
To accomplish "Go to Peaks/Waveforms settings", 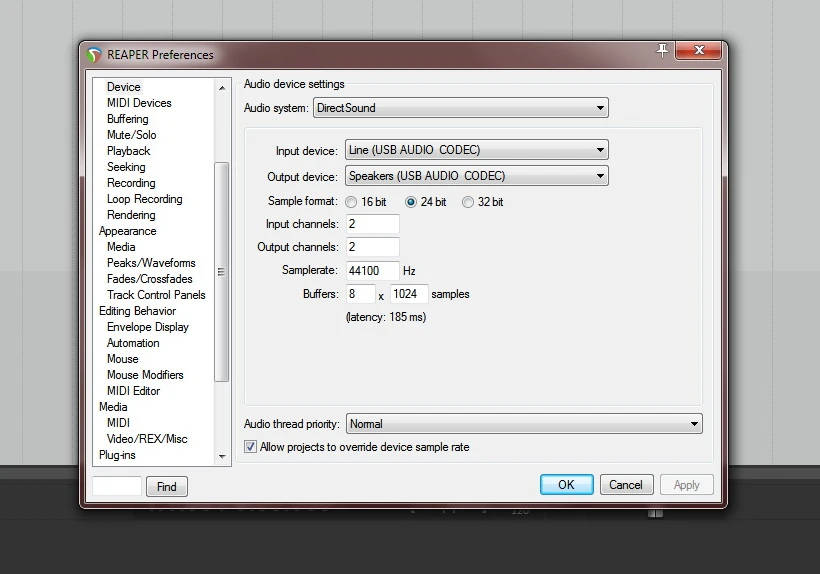I will click(151, 263).
